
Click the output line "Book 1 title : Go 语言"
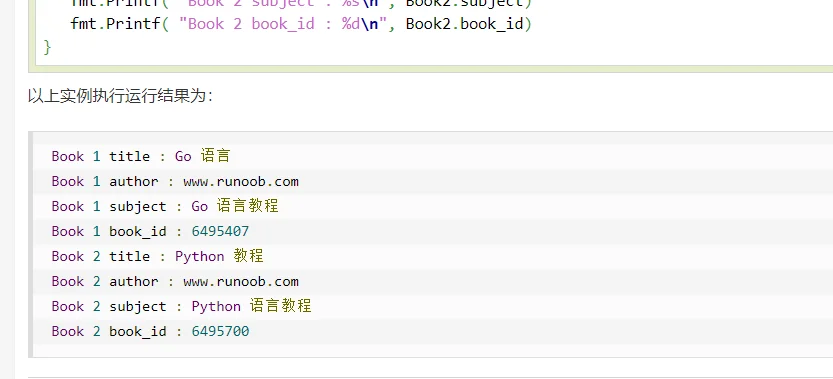coord(141,156)
